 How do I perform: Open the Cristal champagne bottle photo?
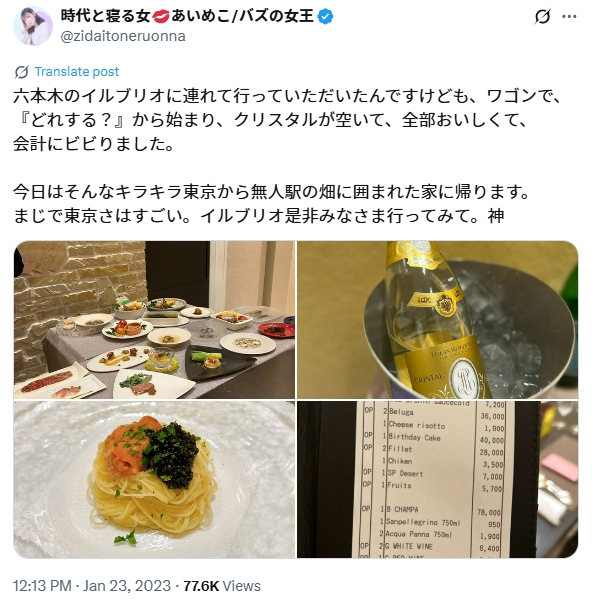[437, 320]
